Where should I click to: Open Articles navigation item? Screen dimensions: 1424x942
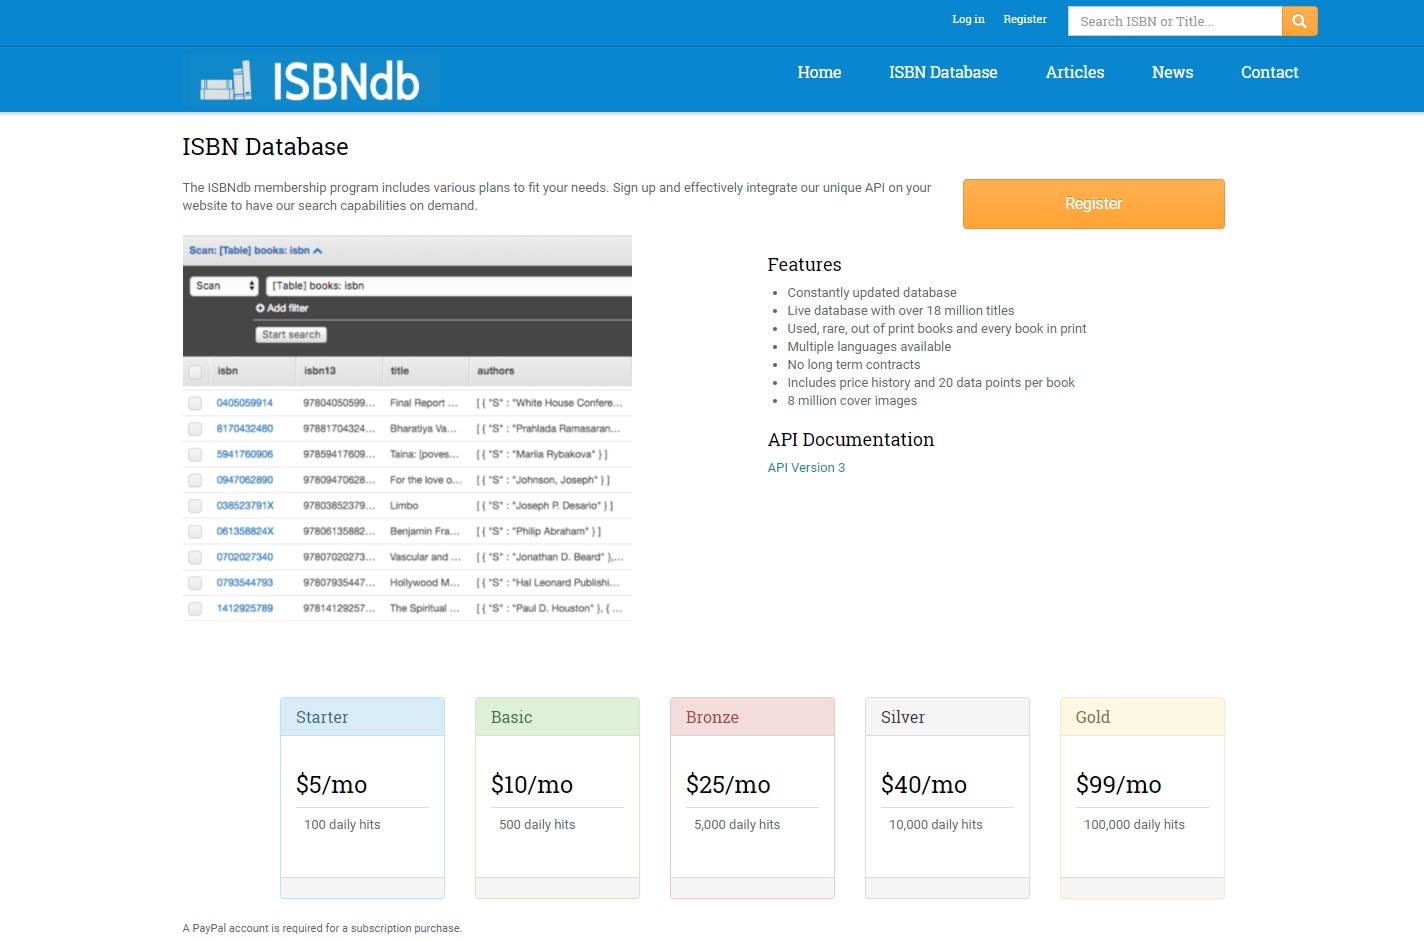coord(1075,72)
